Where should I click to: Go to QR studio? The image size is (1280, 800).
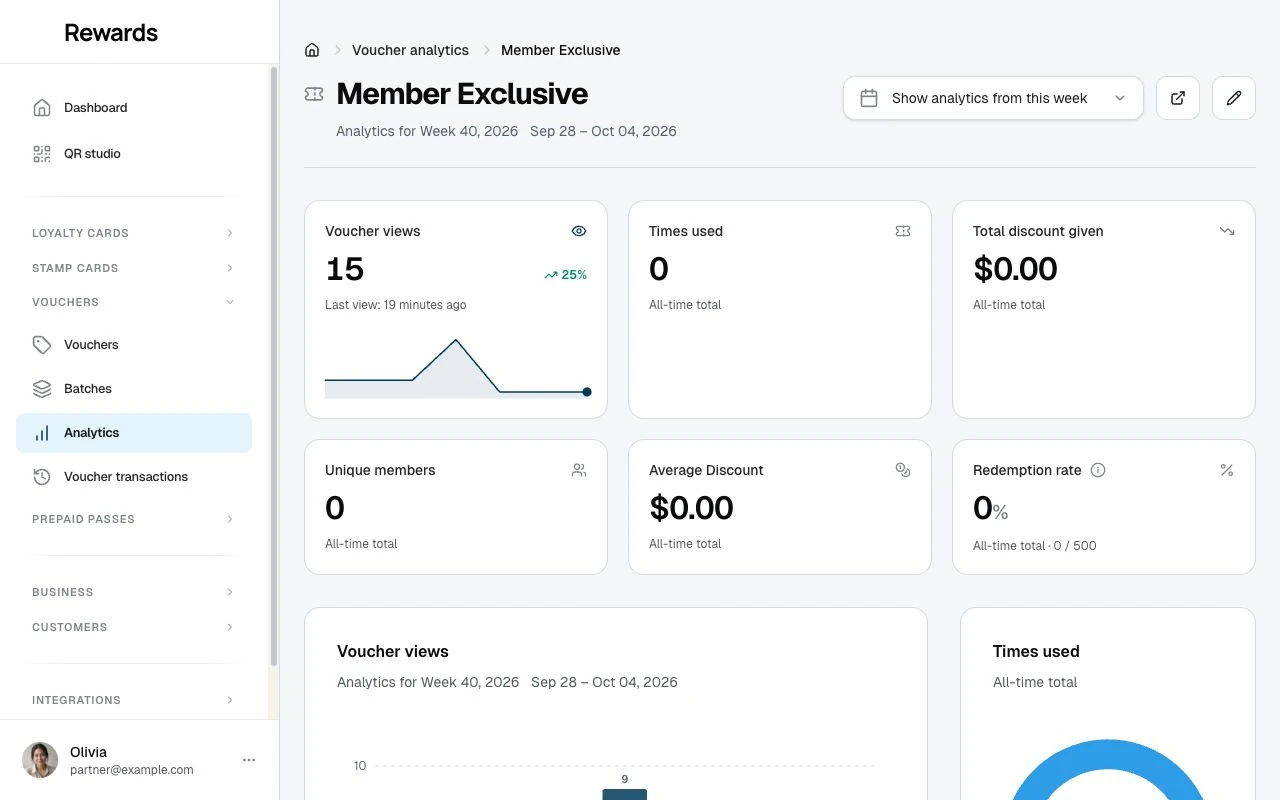coord(134,154)
